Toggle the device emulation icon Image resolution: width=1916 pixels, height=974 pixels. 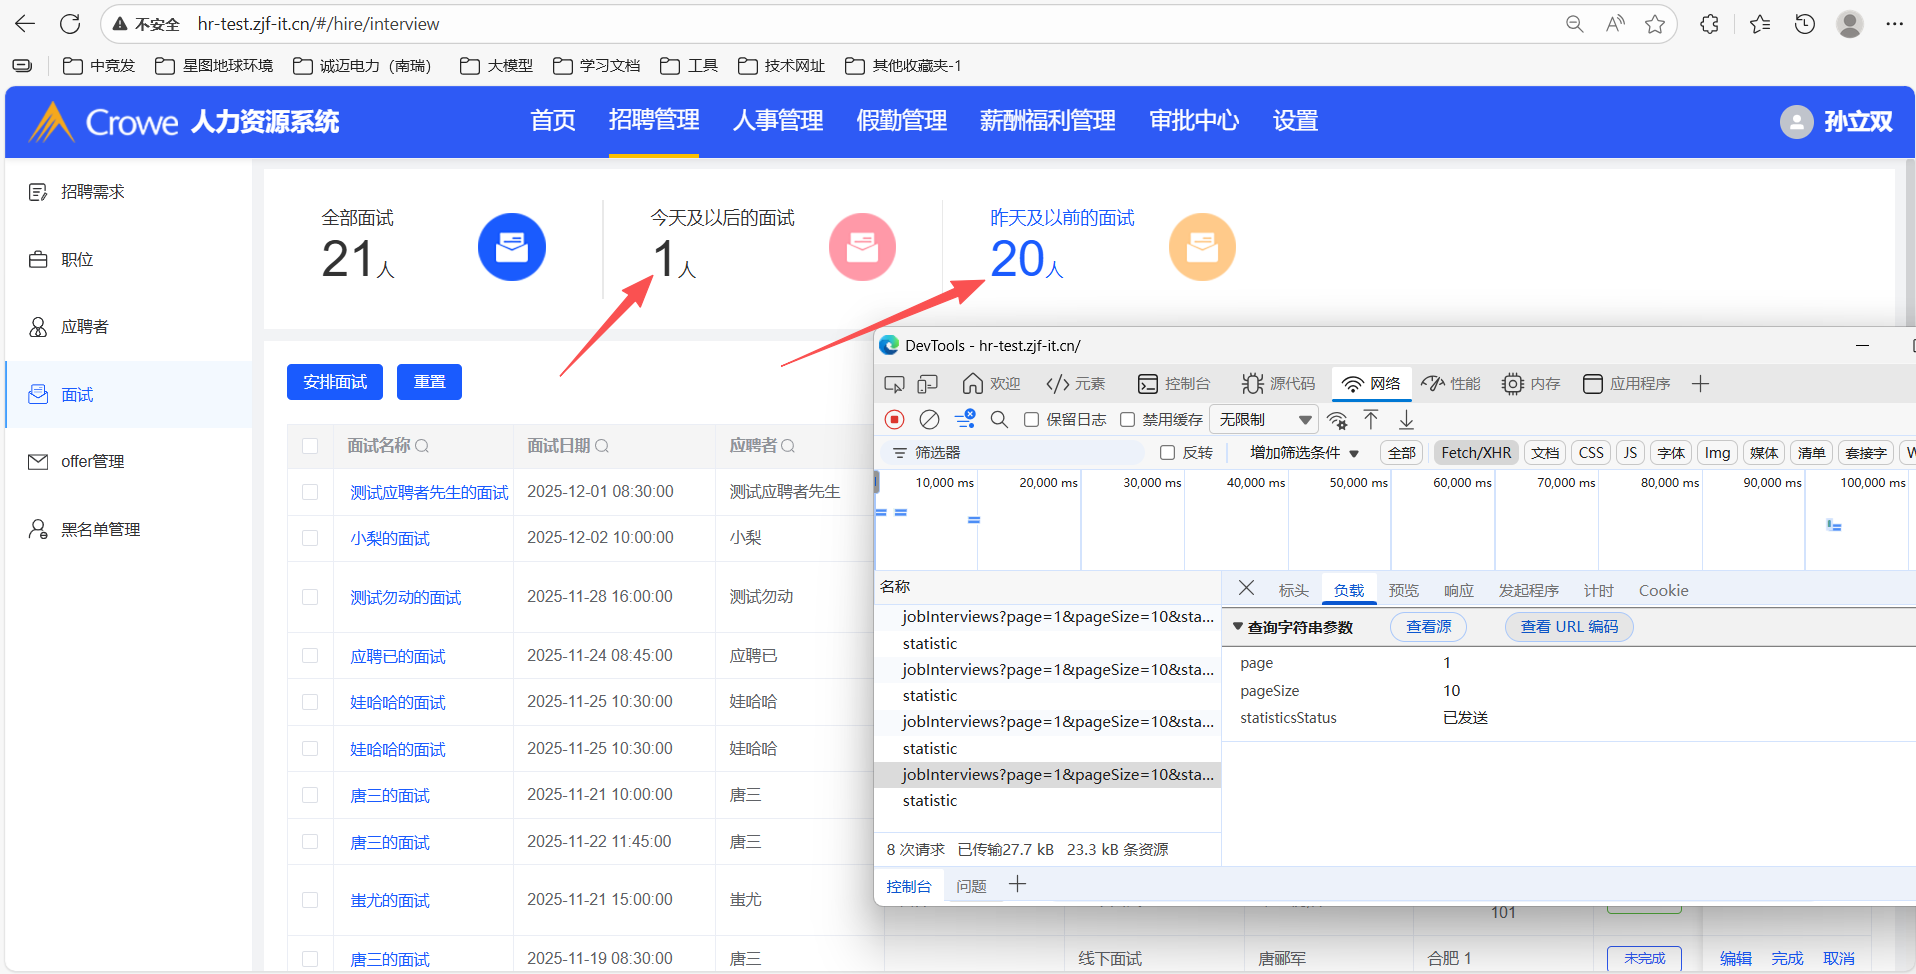click(x=928, y=384)
